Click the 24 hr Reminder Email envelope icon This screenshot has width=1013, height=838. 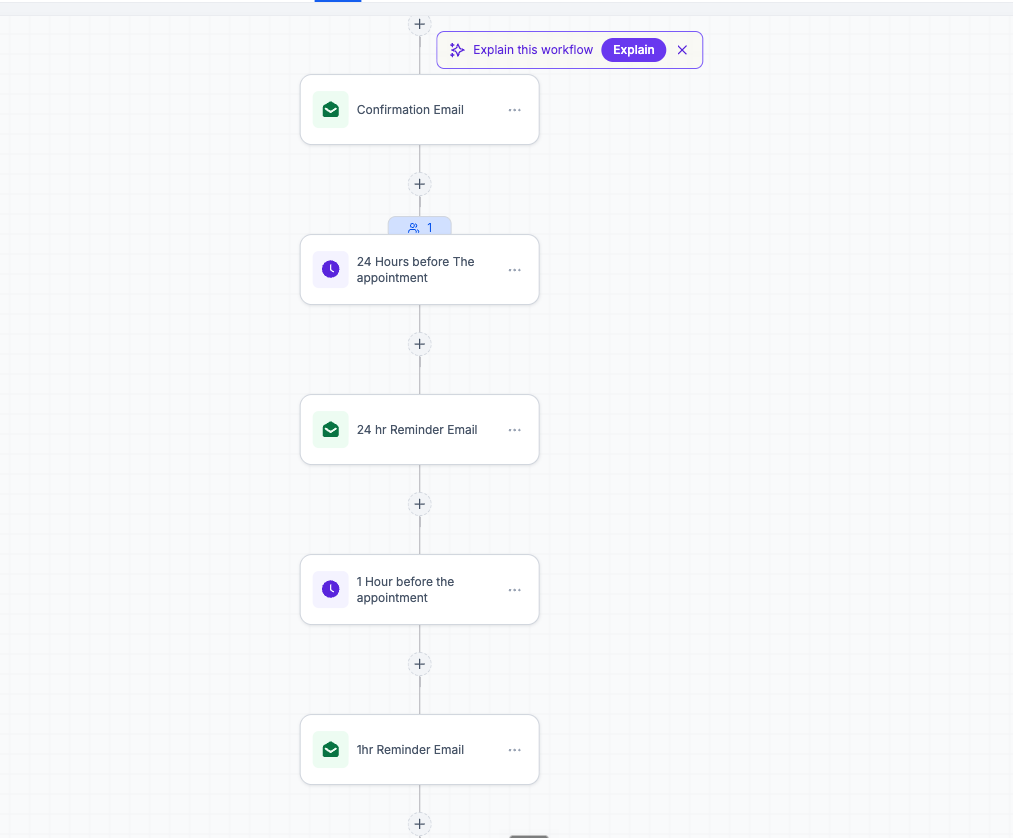click(330, 430)
